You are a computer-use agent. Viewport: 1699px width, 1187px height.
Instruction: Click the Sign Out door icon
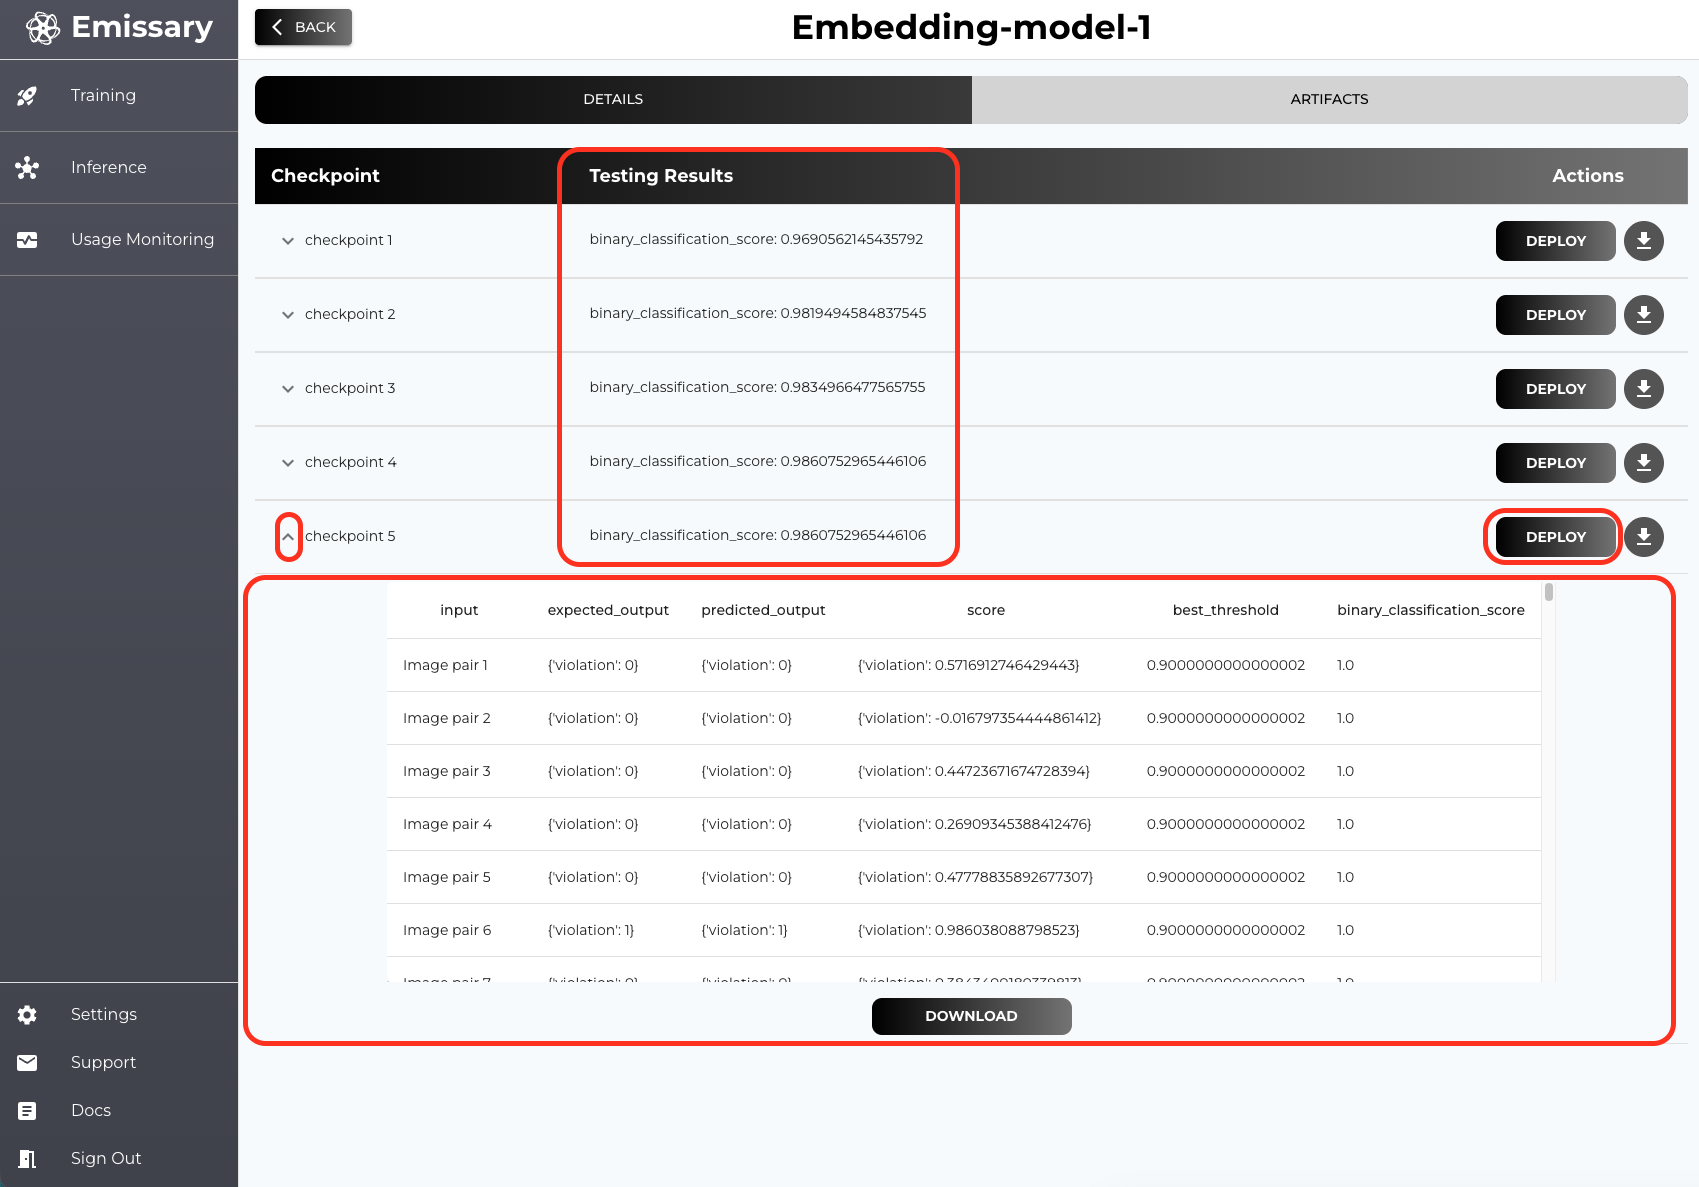(x=27, y=1159)
